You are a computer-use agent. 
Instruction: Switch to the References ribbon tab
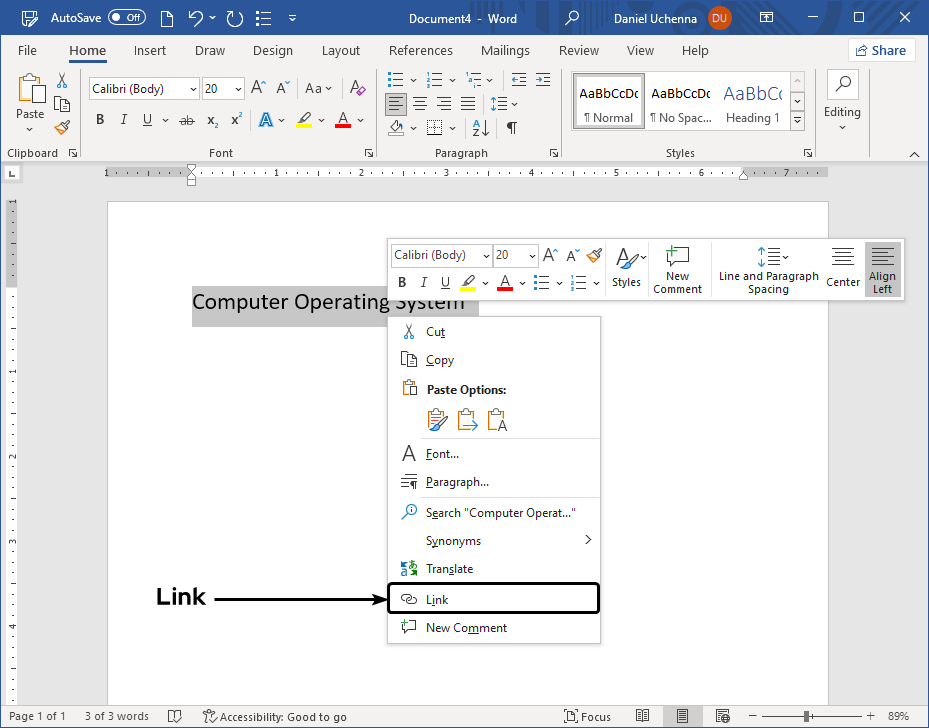[420, 50]
